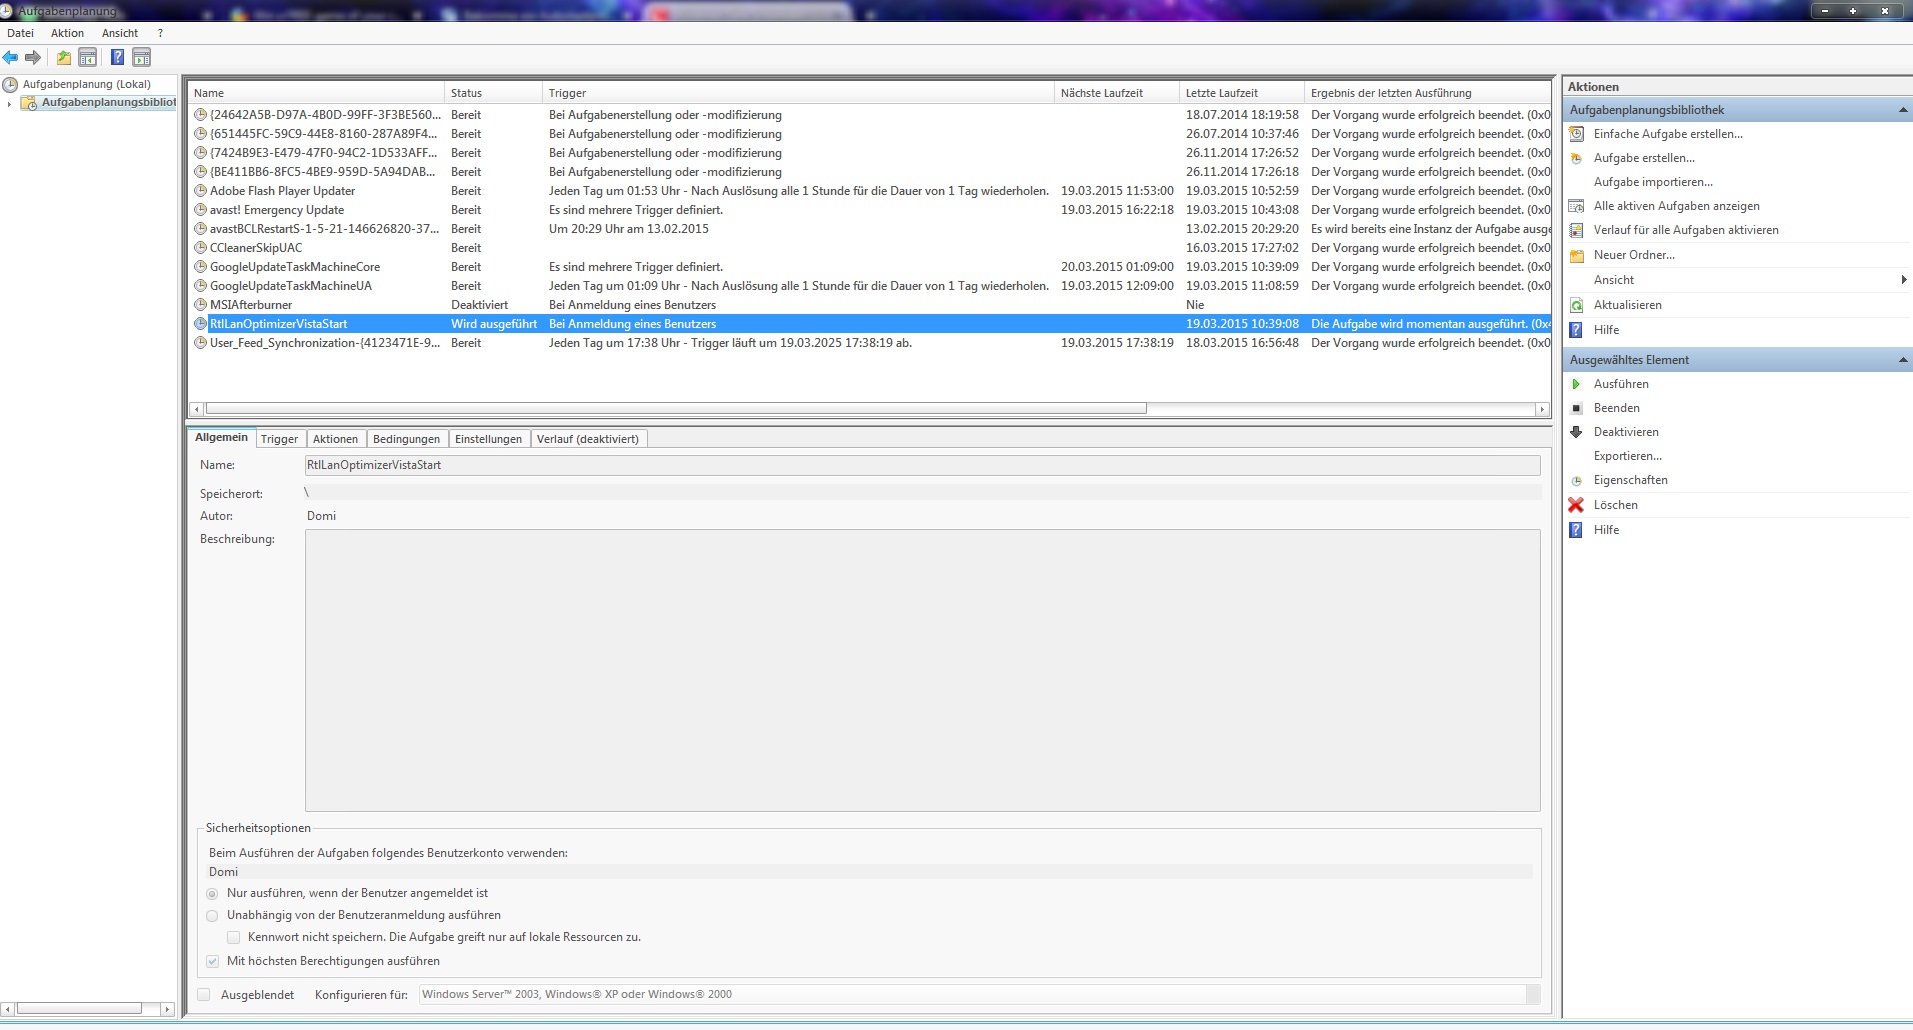Toggle the action pane toolbar icon
The height and width of the screenshot is (1030, 1913).
click(x=142, y=58)
